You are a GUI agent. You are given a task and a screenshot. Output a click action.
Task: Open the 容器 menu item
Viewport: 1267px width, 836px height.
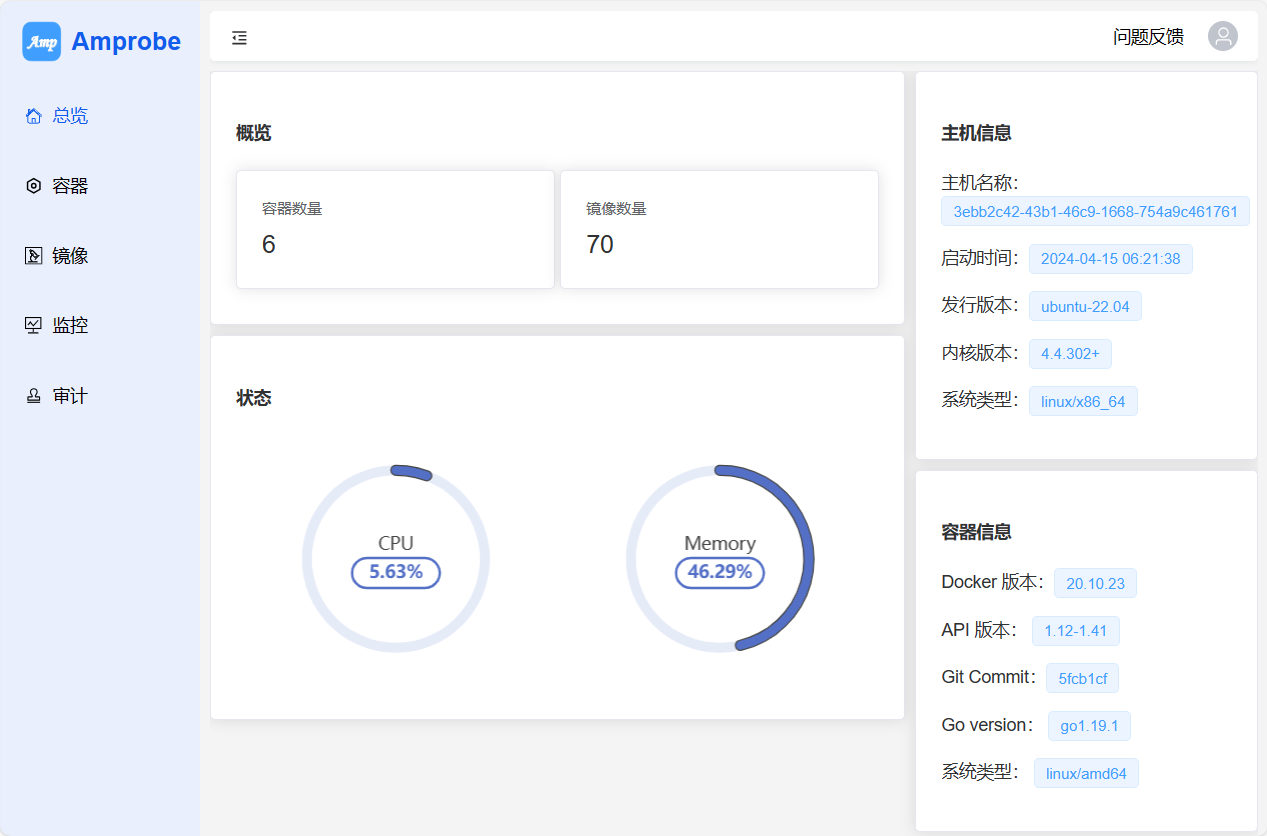[70, 186]
